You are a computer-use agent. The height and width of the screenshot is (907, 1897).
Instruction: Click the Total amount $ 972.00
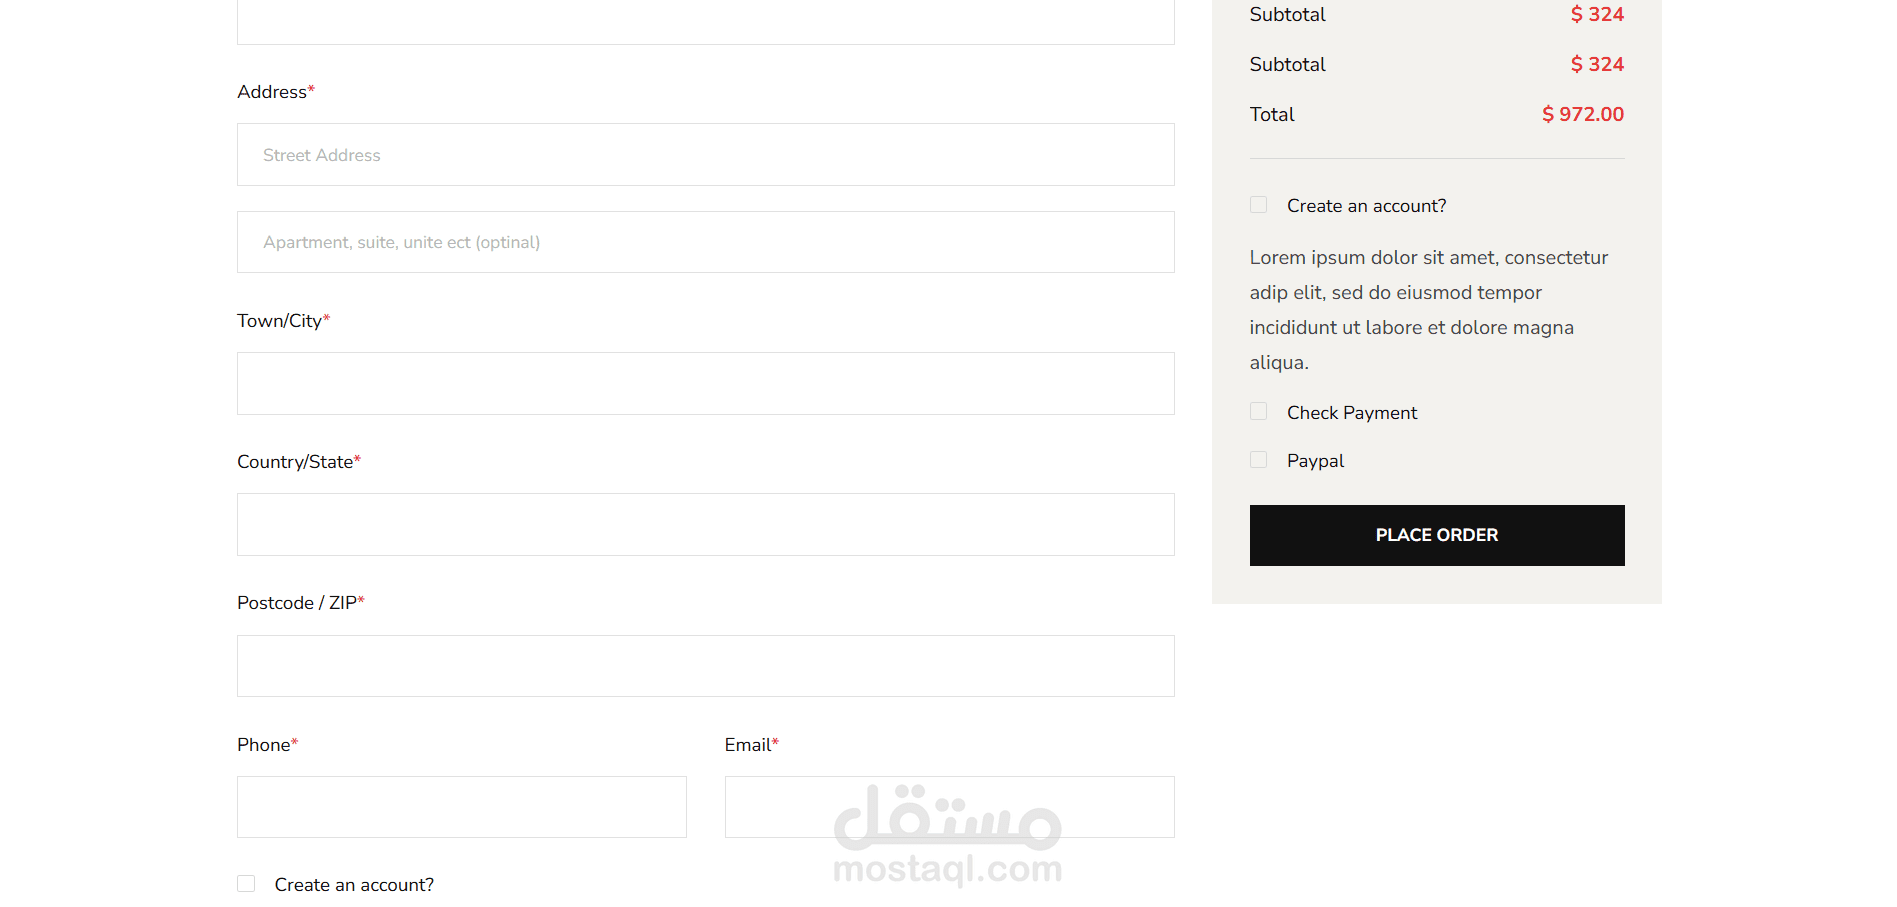tap(1583, 114)
